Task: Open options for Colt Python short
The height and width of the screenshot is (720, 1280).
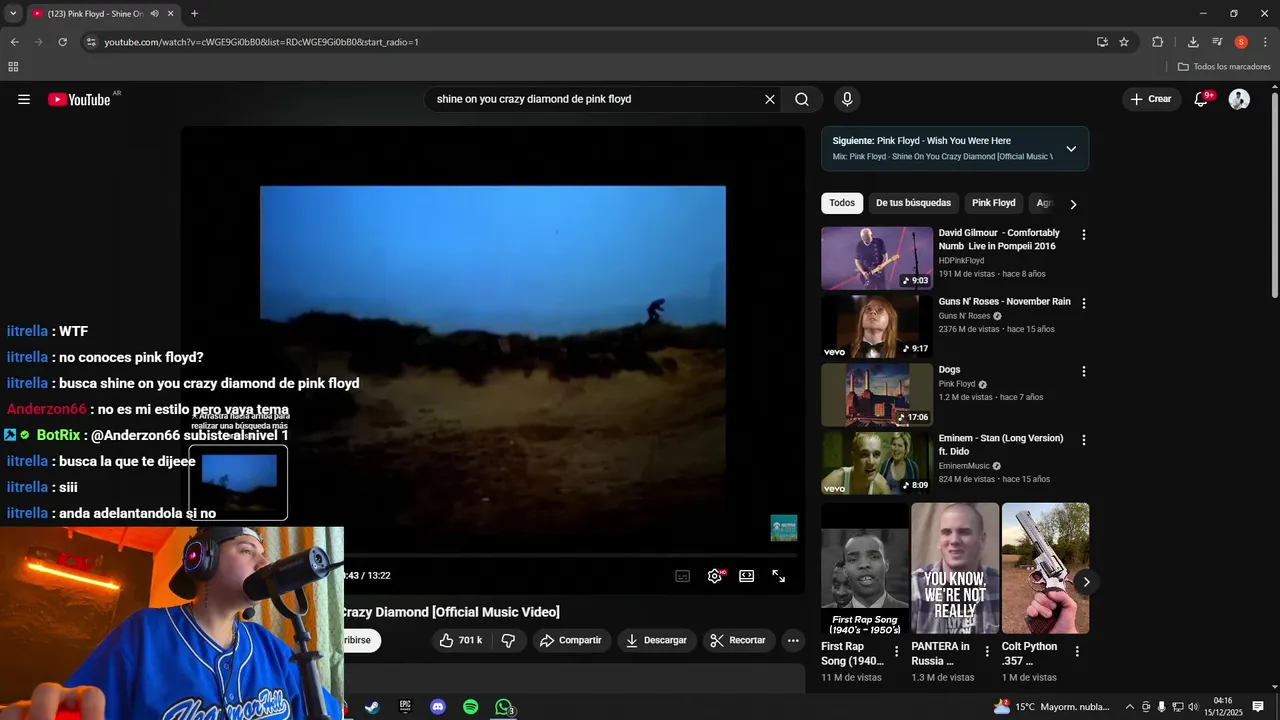Action: [1077, 652]
